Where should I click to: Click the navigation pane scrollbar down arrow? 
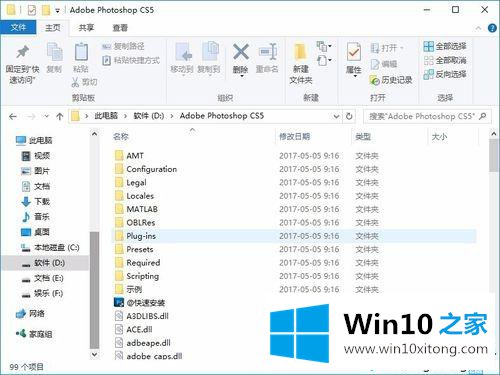(x=95, y=354)
